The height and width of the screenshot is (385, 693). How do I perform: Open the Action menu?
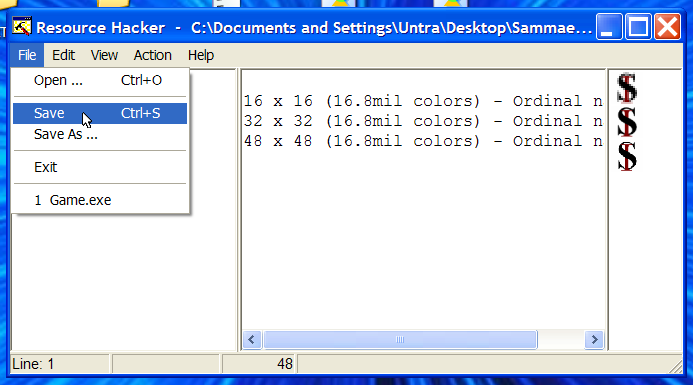coord(152,55)
